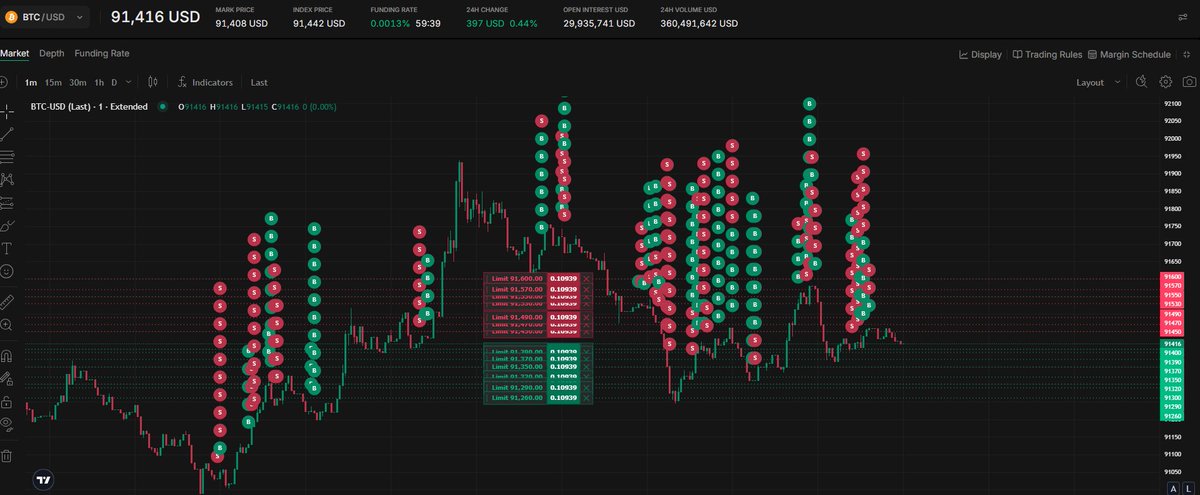The height and width of the screenshot is (495, 1200).
Task: Select the Limit 91,600.00 order label
Action: click(x=516, y=278)
